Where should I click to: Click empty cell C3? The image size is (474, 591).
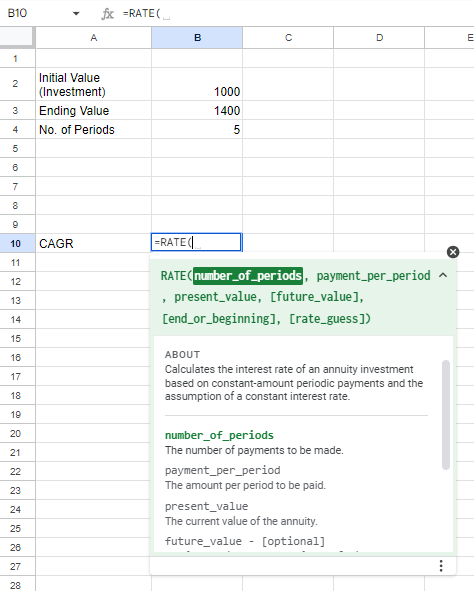coord(288,110)
